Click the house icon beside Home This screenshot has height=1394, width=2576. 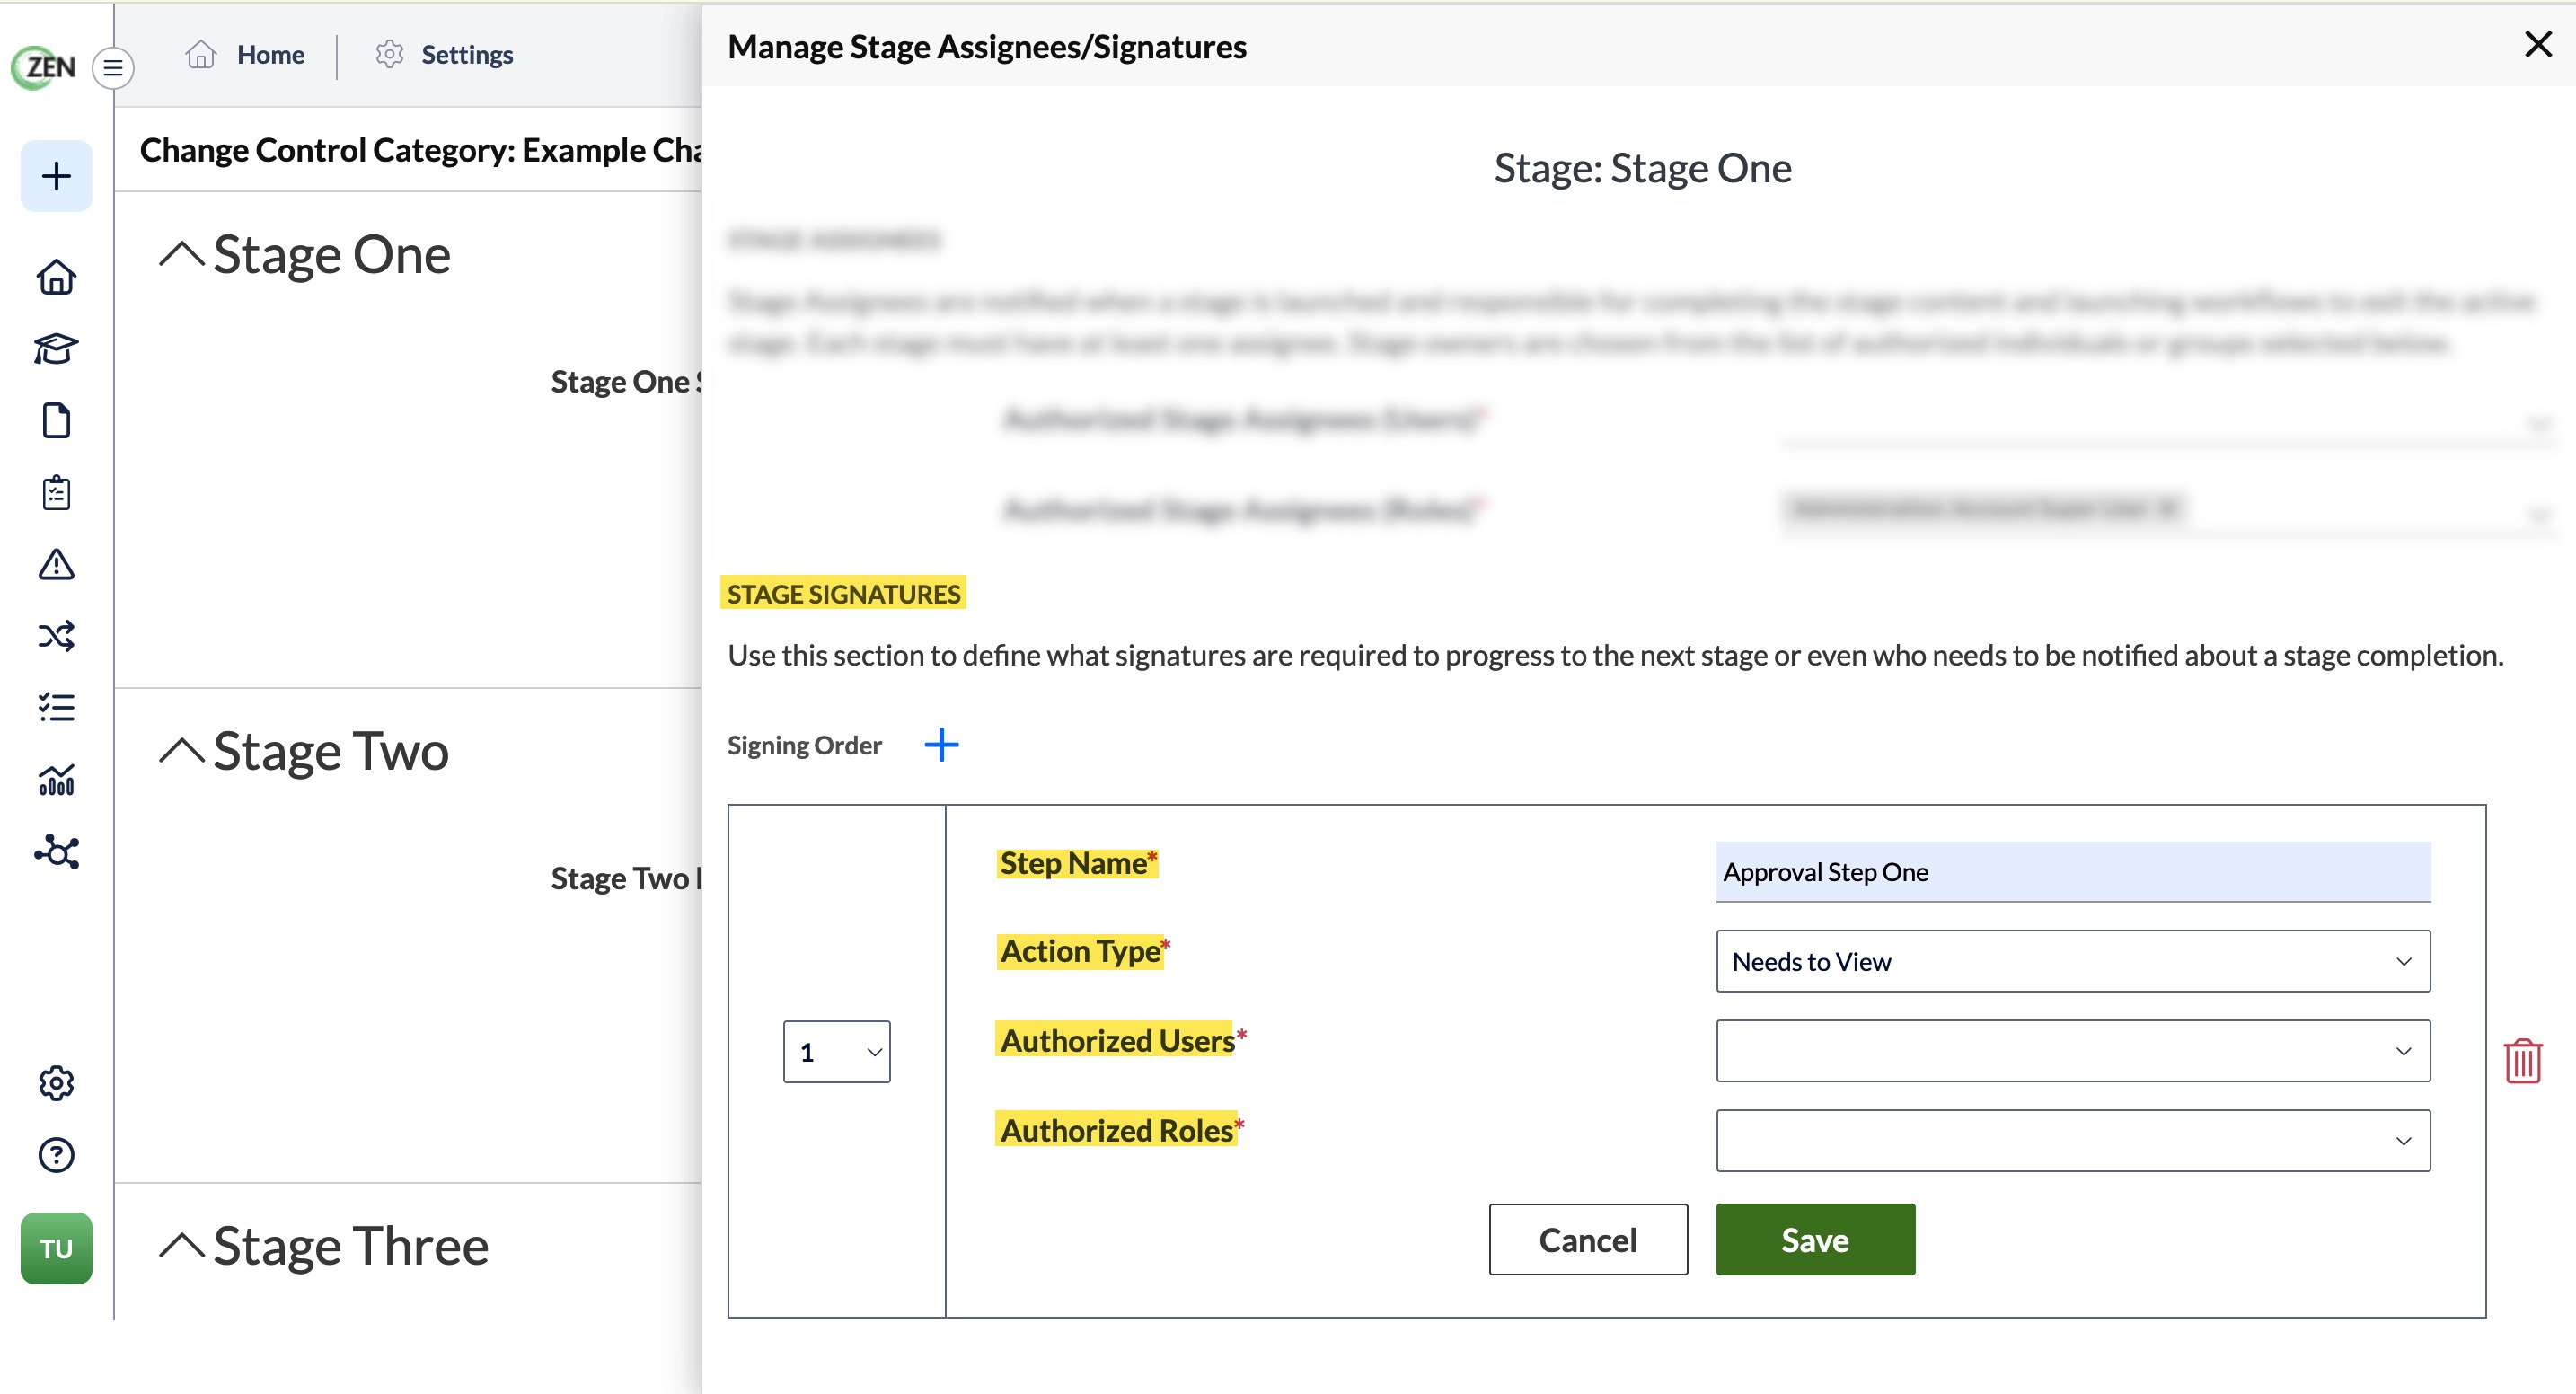tap(201, 54)
